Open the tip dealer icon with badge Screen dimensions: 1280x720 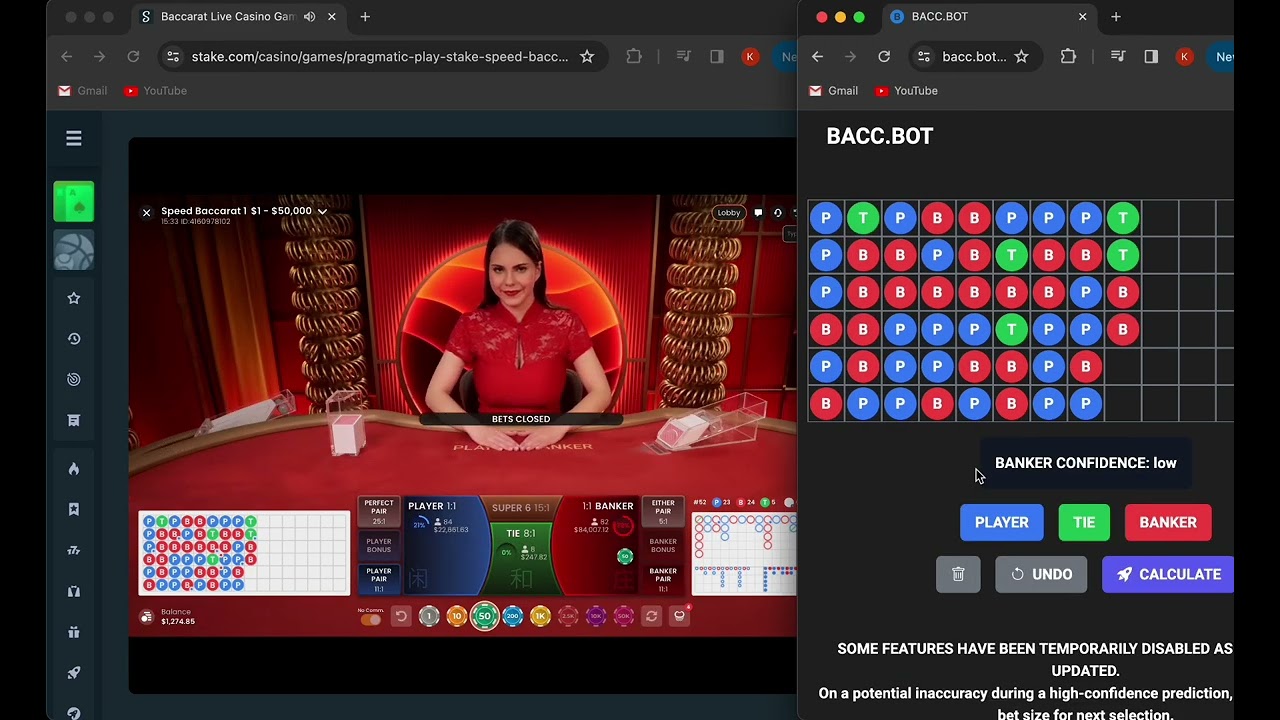point(680,616)
